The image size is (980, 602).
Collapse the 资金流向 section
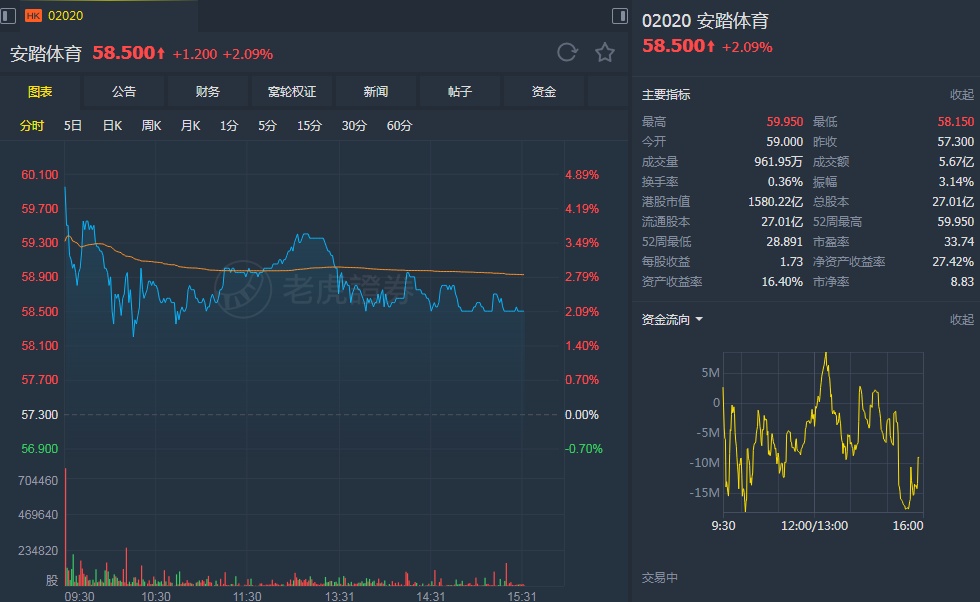pyautogui.click(x=961, y=320)
